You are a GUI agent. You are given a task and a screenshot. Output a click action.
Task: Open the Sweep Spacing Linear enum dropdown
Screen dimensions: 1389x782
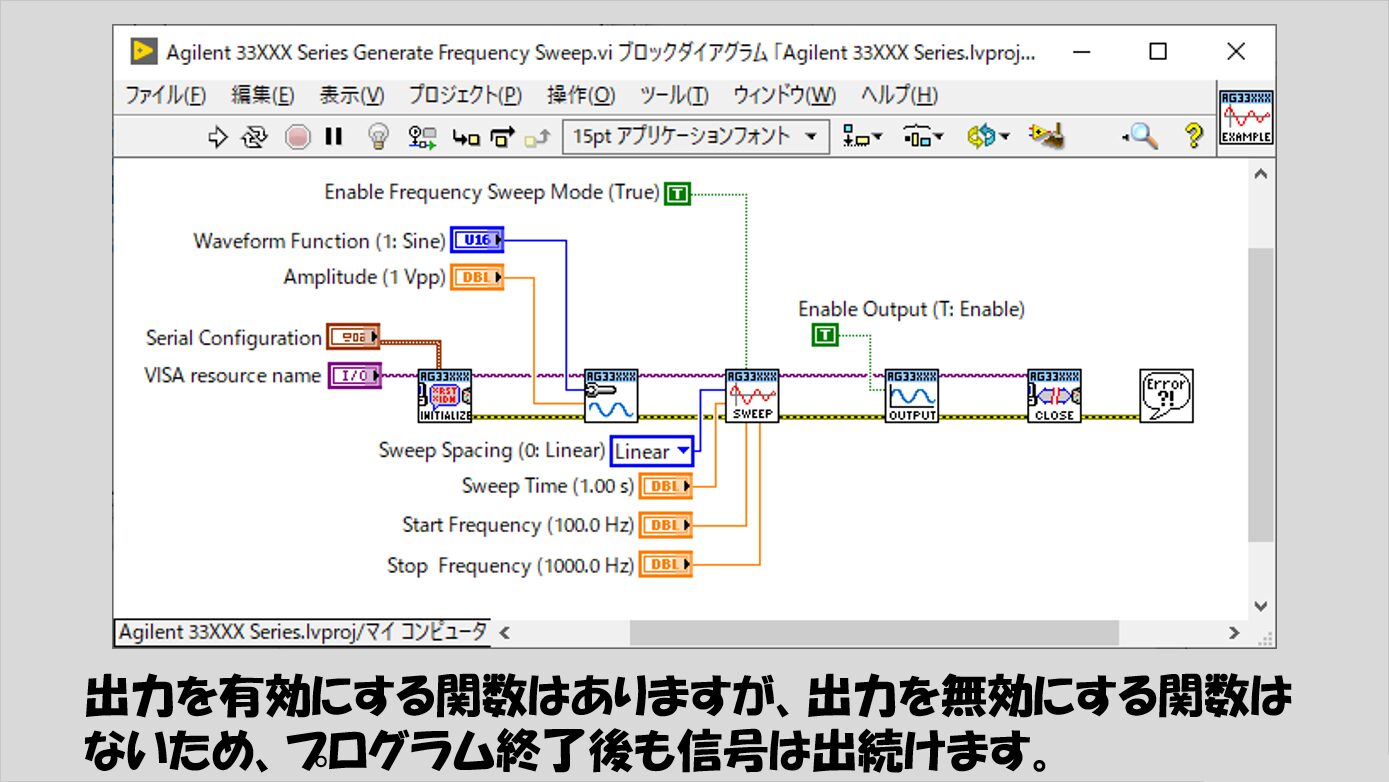pyautogui.click(x=652, y=451)
